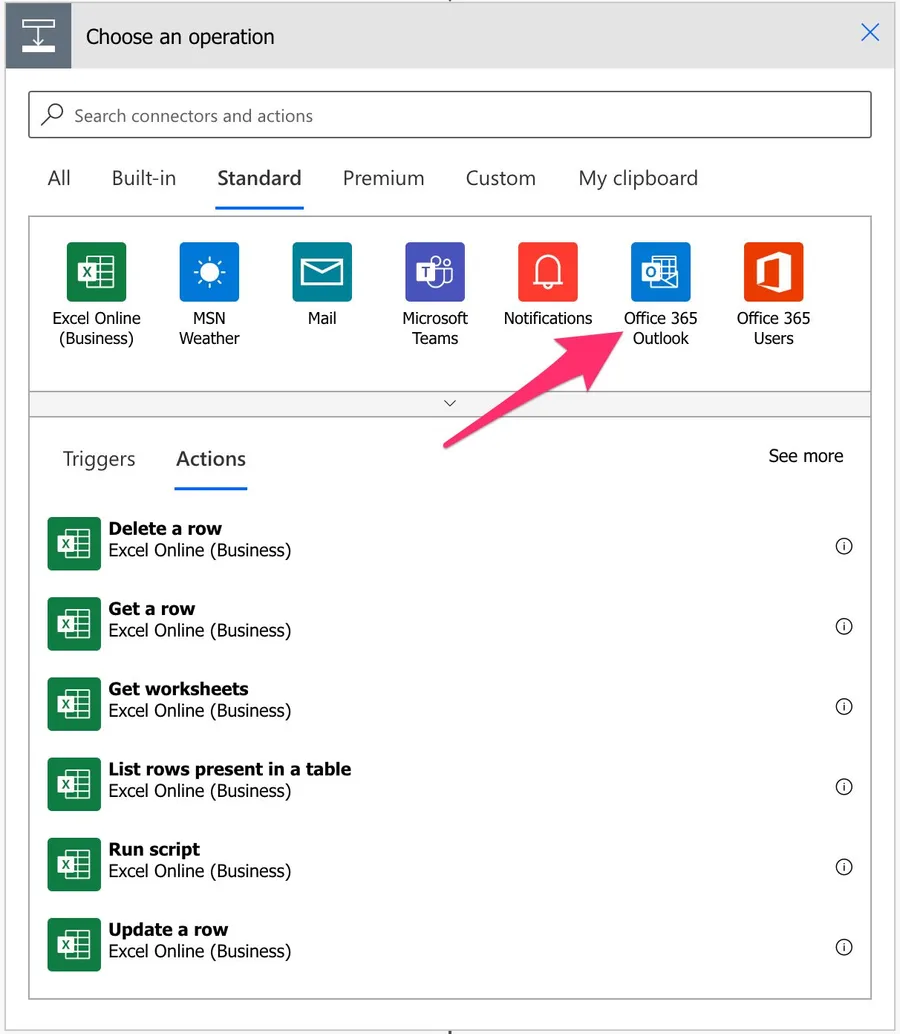Screen dimensions: 900x1034
Task: Show info for Update a row action
Action: pos(844,947)
